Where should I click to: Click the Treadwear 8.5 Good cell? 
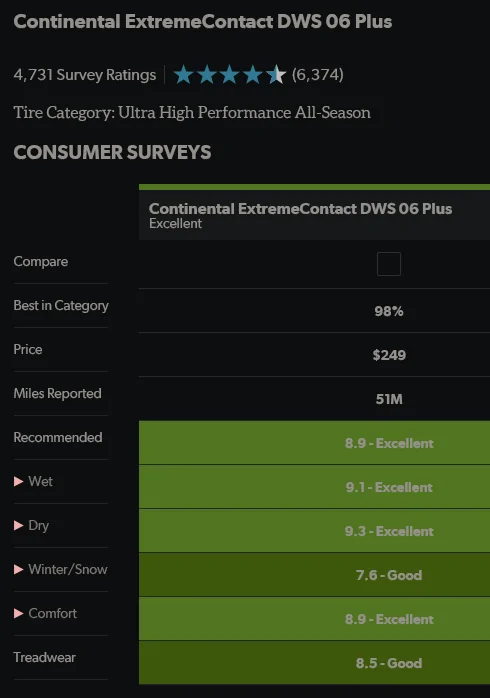314,663
